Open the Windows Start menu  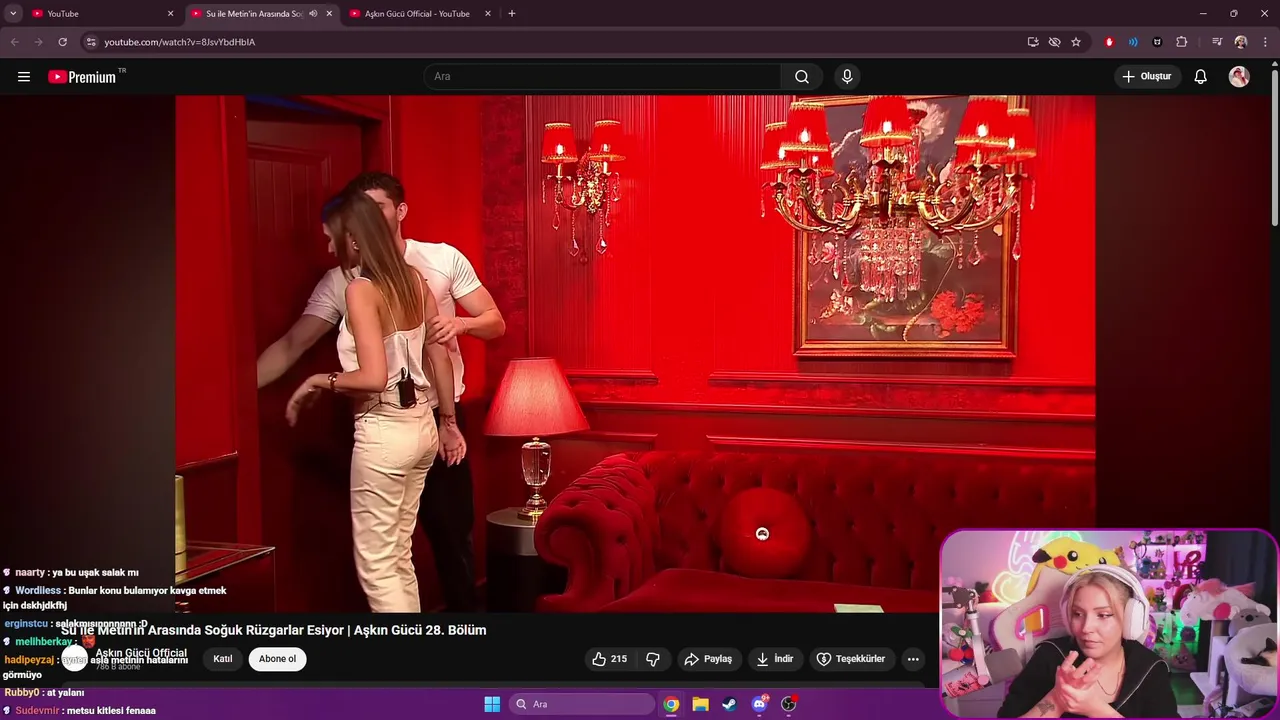tap(492, 704)
